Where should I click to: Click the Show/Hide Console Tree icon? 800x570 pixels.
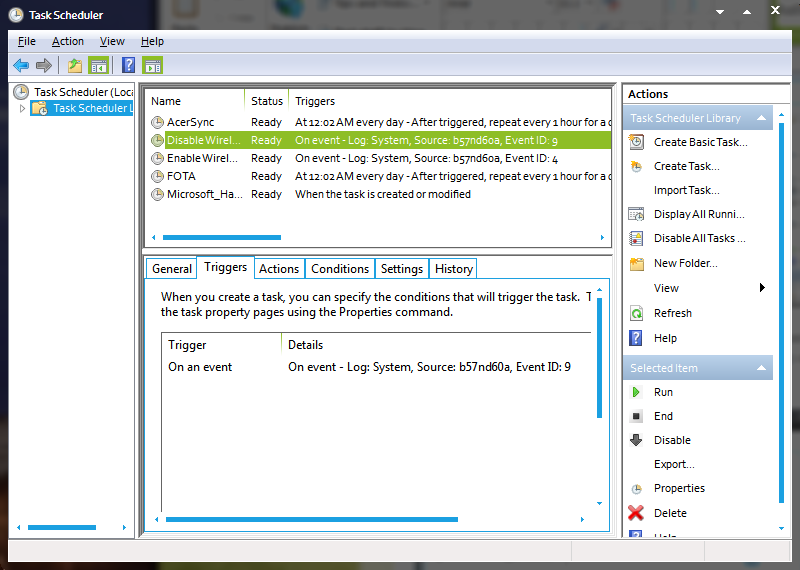tap(99, 66)
